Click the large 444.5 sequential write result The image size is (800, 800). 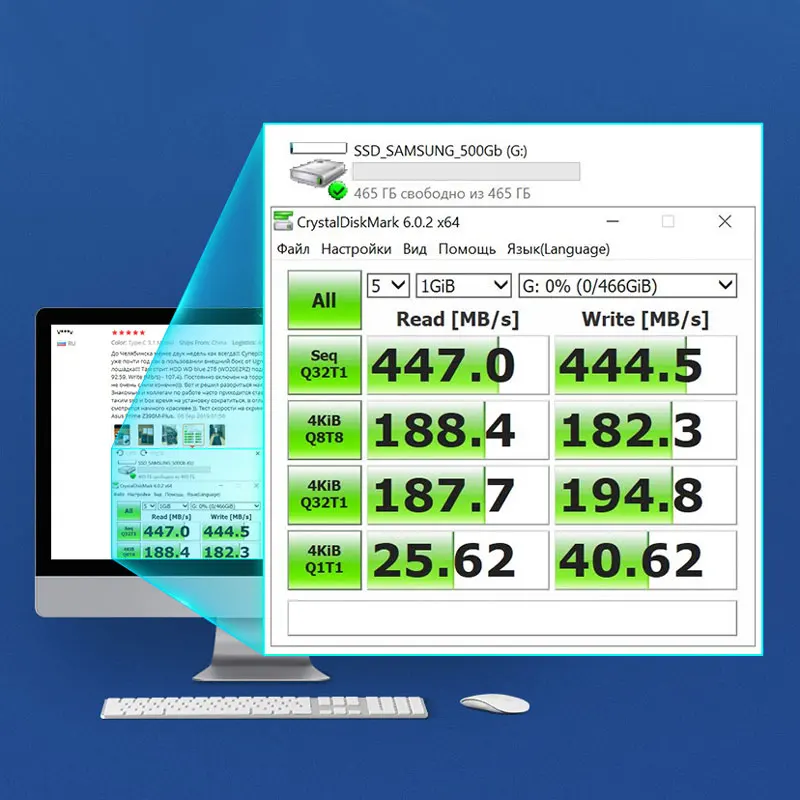click(x=645, y=365)
